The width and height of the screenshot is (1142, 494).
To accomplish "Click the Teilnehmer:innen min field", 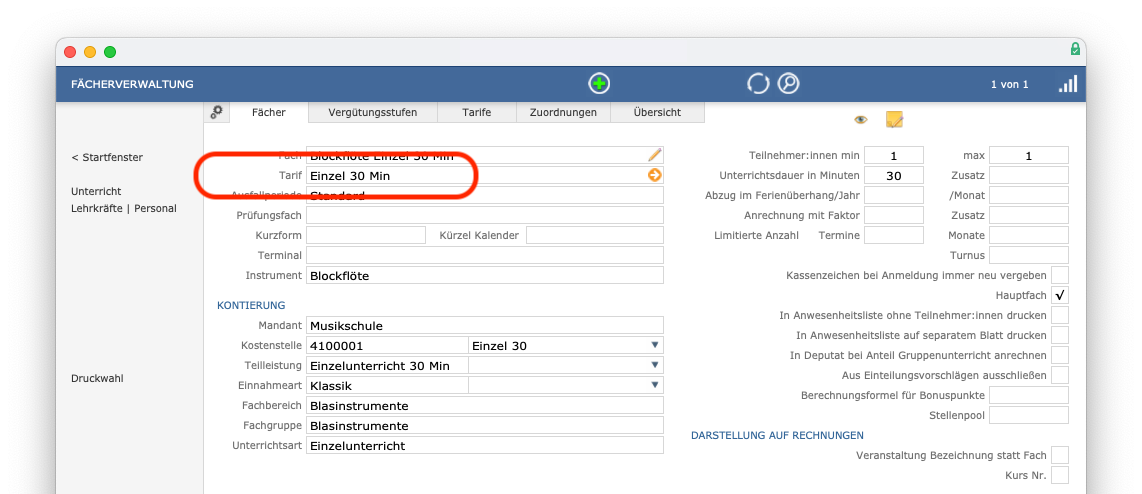I will click(x=894, y=155).
